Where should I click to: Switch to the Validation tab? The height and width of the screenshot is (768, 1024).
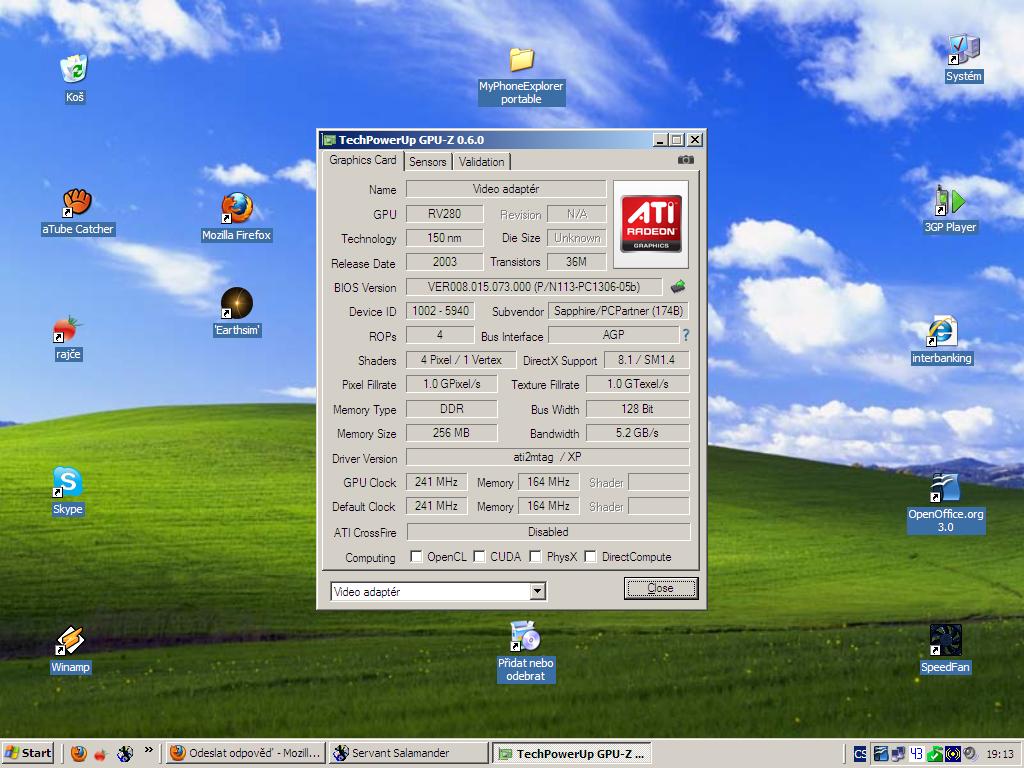click(x=481, y=161)
